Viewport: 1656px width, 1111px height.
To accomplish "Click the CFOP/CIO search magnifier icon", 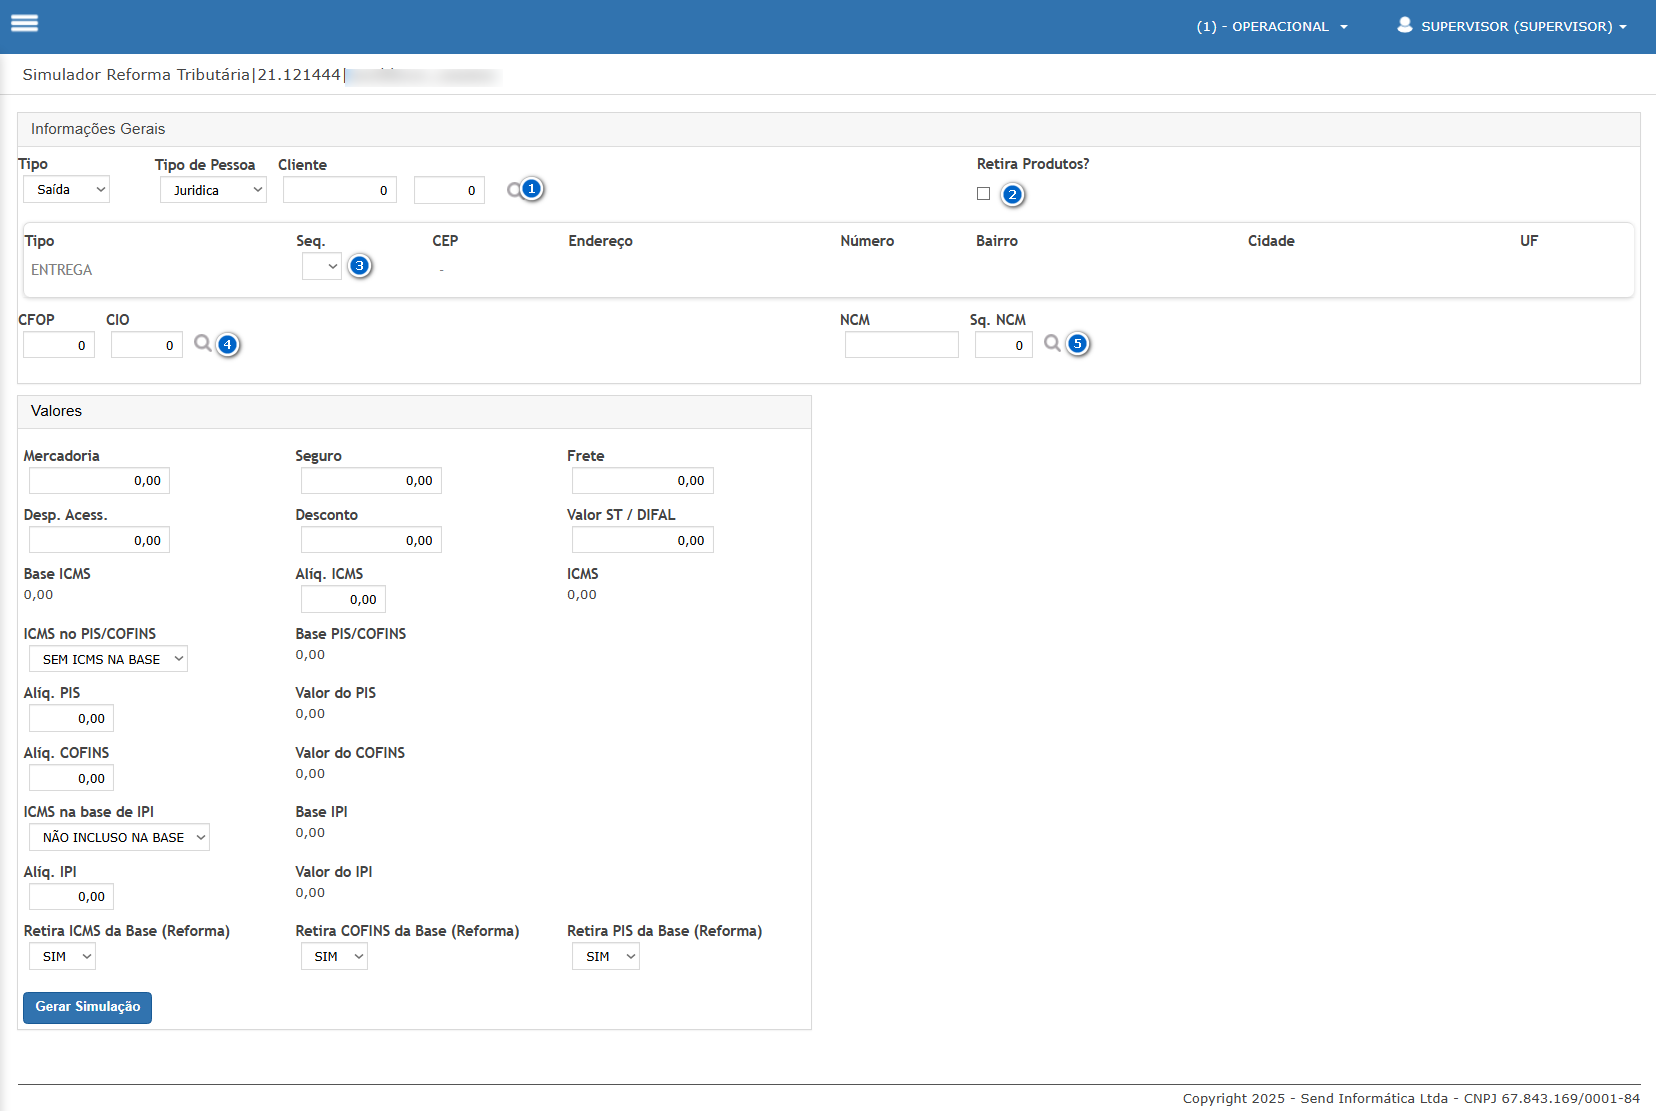I will coord(203,344).
